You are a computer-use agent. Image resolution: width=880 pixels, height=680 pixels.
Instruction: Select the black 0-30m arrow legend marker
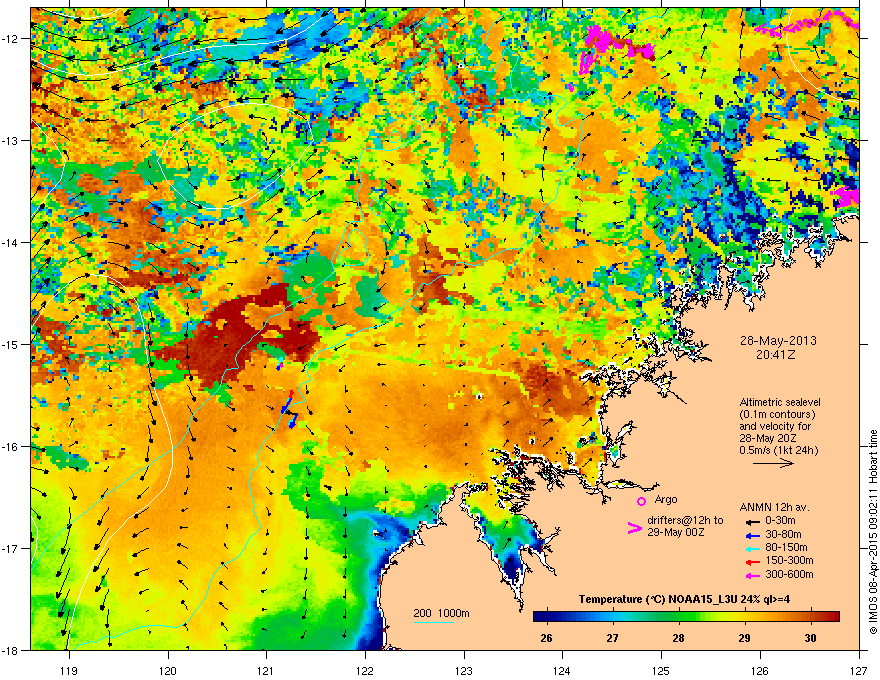tap(751, 521)
